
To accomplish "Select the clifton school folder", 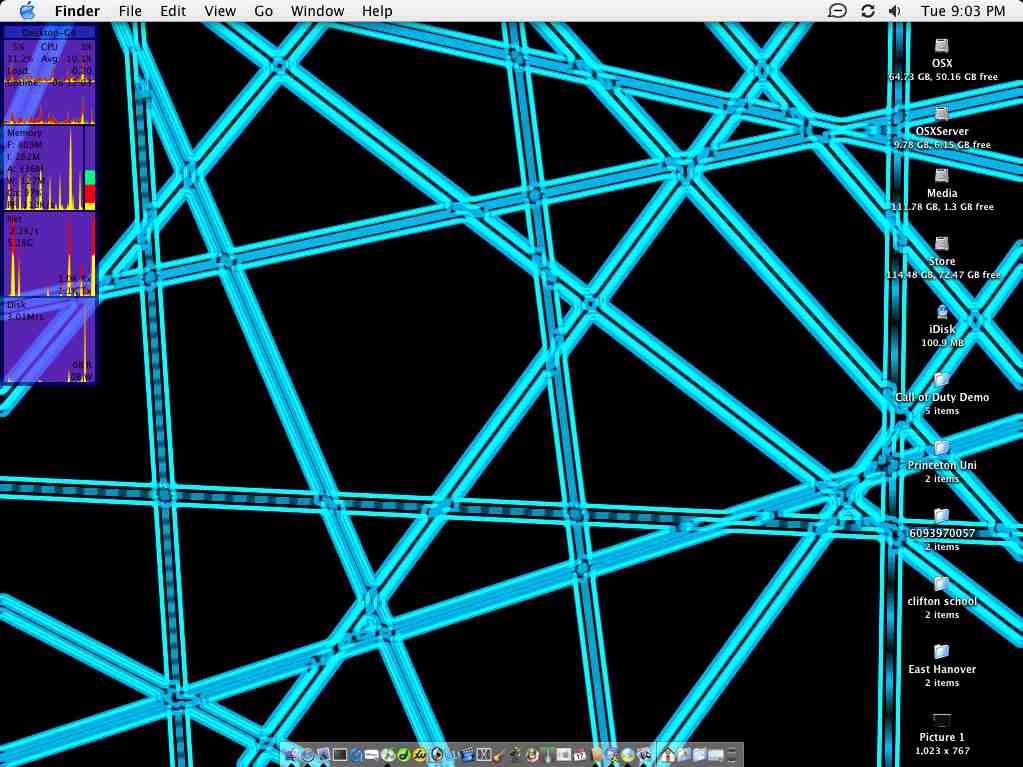I will click(x=941, y=584).
